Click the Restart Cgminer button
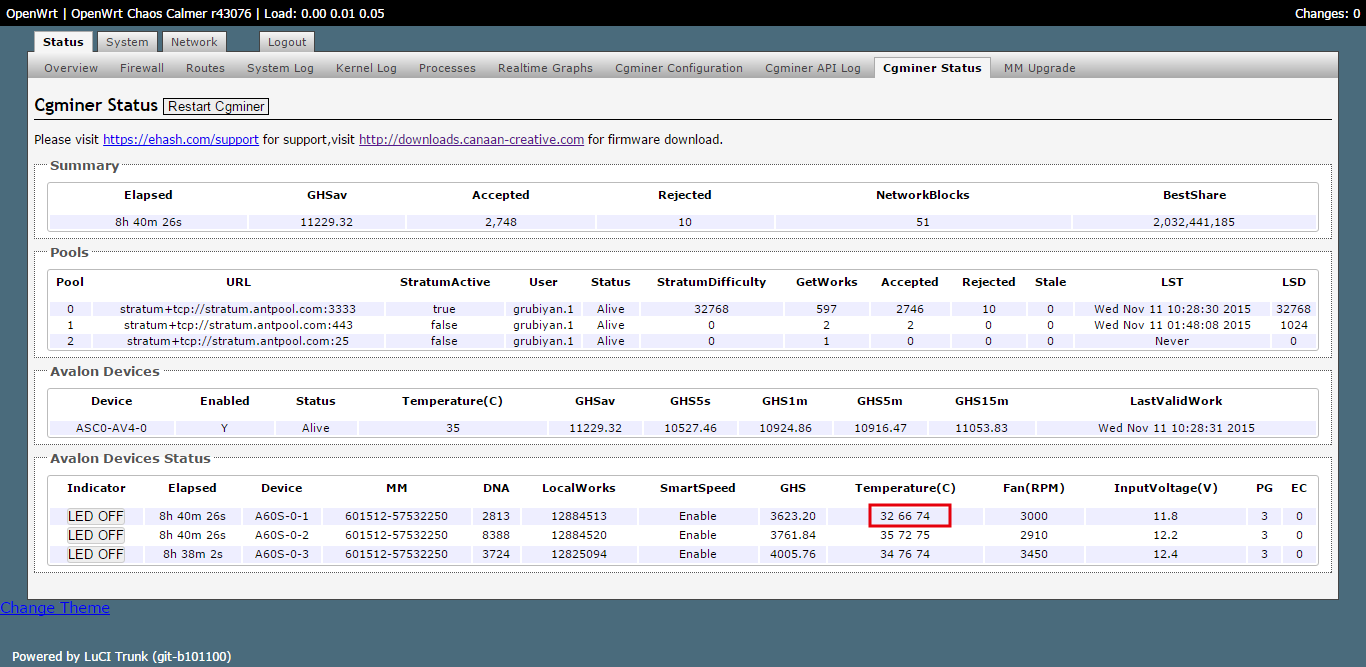This screenshot has height=667, width=1366. point(216,106)
